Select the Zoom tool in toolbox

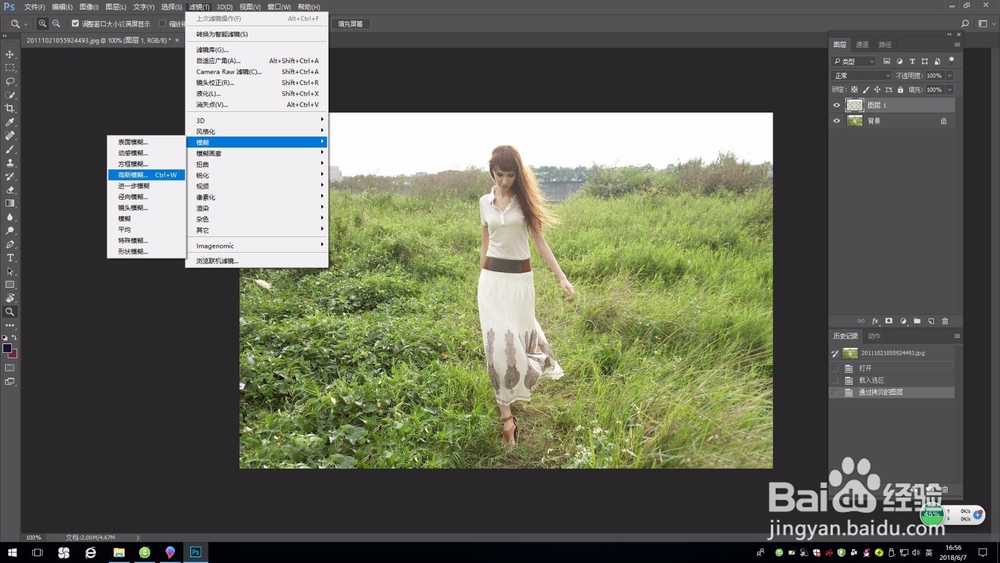(x=10, y=312)
